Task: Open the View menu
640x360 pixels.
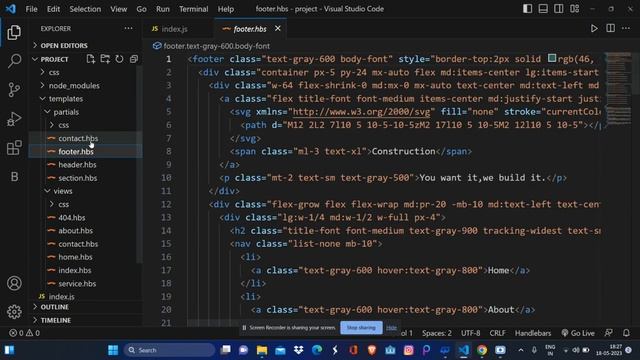Action: coord(118,9)
